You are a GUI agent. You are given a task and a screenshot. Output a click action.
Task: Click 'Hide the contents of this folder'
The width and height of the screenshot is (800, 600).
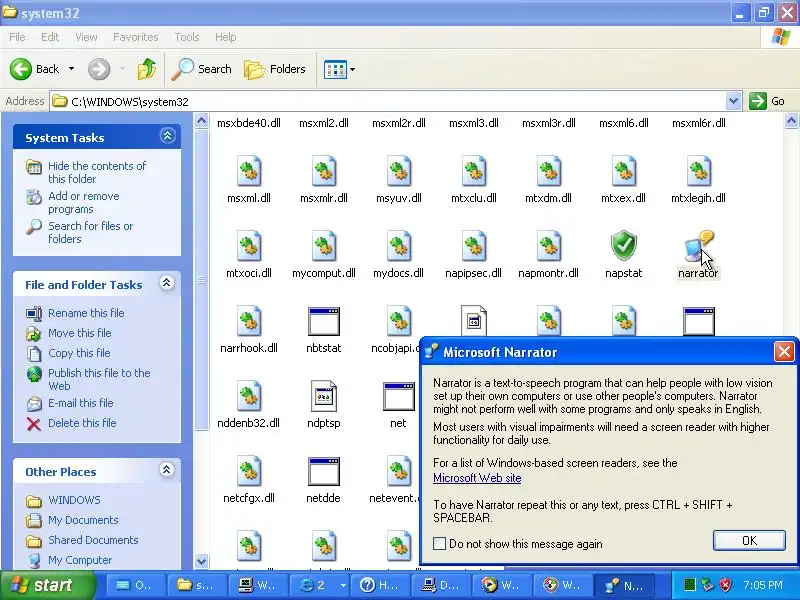coord(97,172)
